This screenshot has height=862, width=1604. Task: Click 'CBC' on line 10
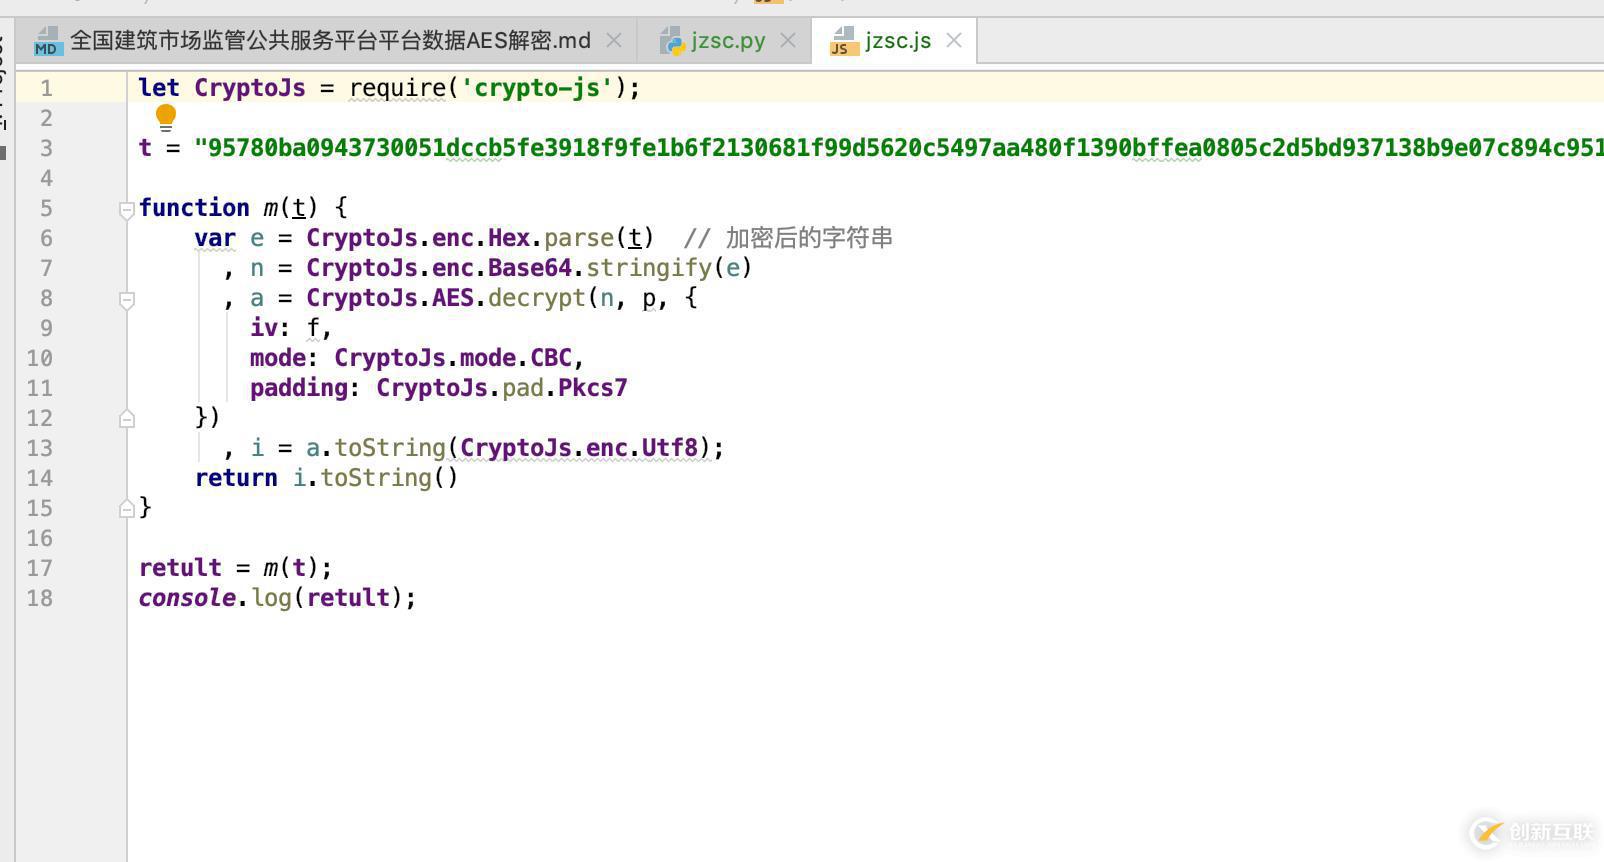[551, 358]
